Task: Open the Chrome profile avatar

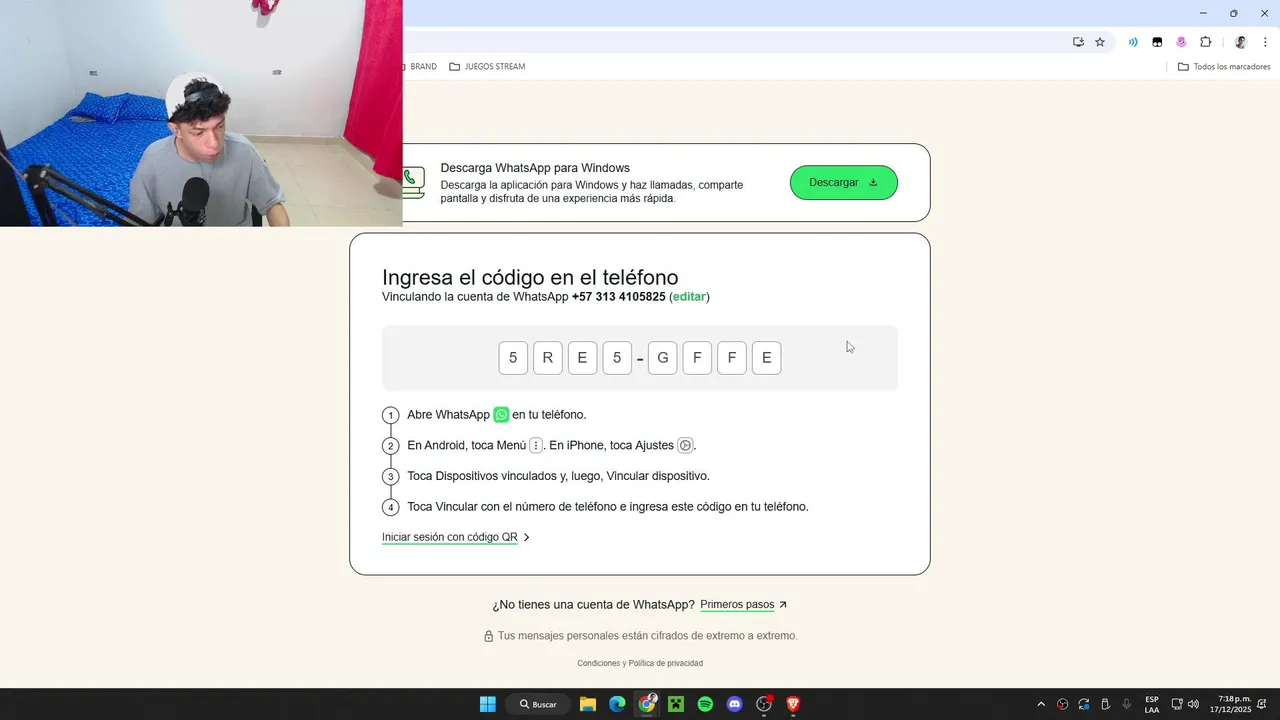Action: click(1241, 42)
